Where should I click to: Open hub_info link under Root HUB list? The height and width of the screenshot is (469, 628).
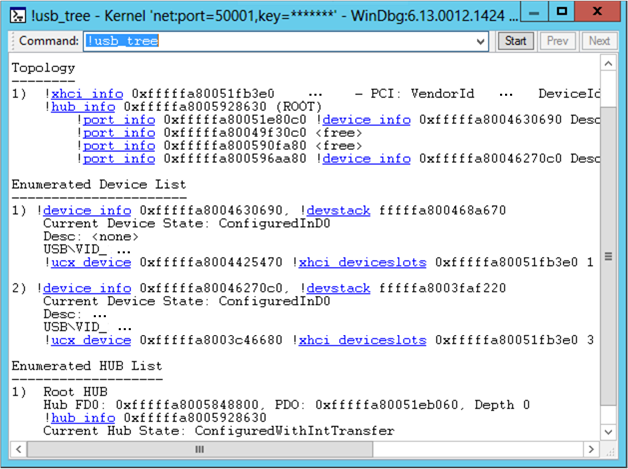(83, 418)
